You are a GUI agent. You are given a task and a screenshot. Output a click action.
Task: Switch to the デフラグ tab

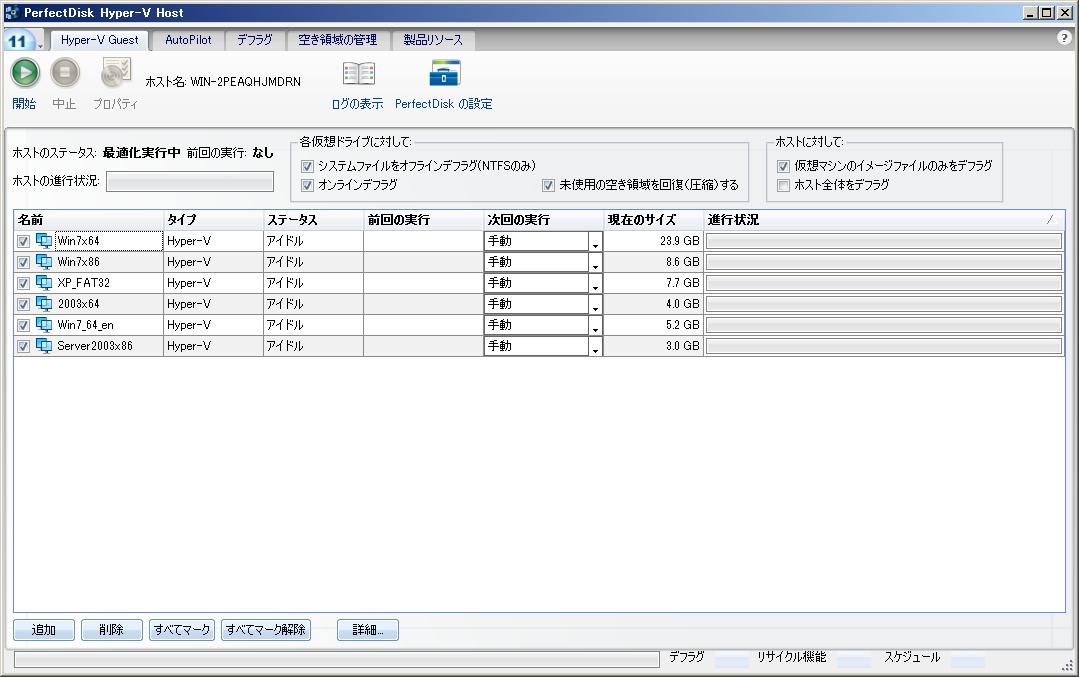click(x=255, y=40)
